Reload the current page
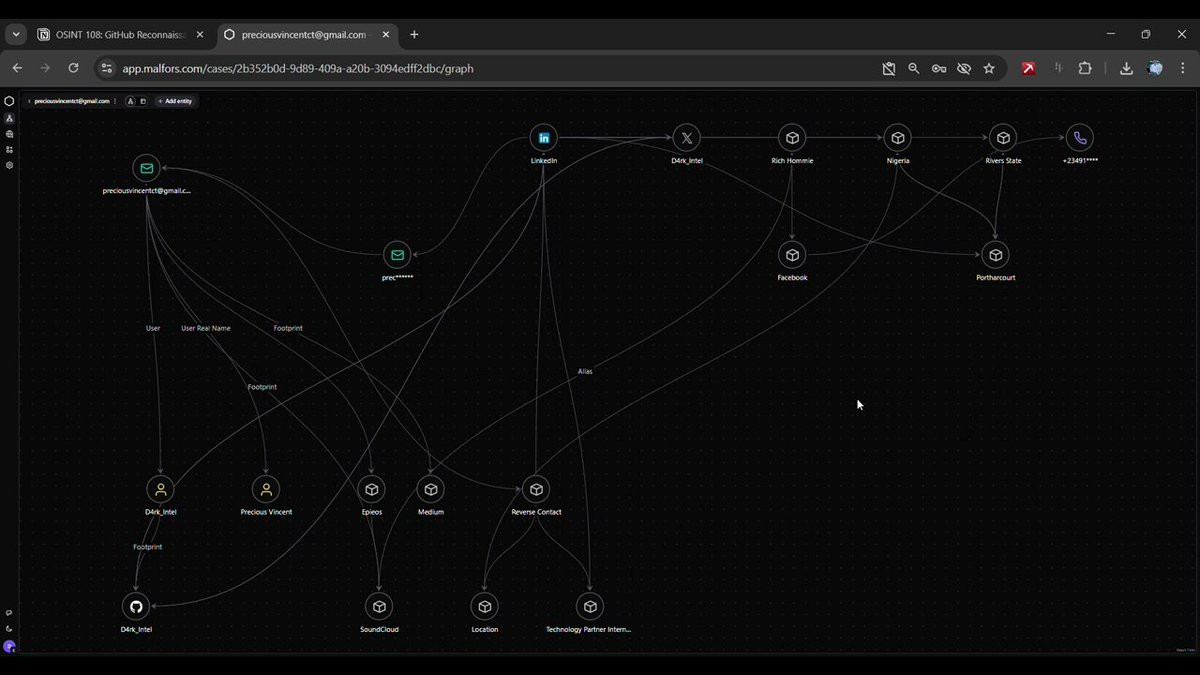 pyautogui.click(x=73, y=68)
